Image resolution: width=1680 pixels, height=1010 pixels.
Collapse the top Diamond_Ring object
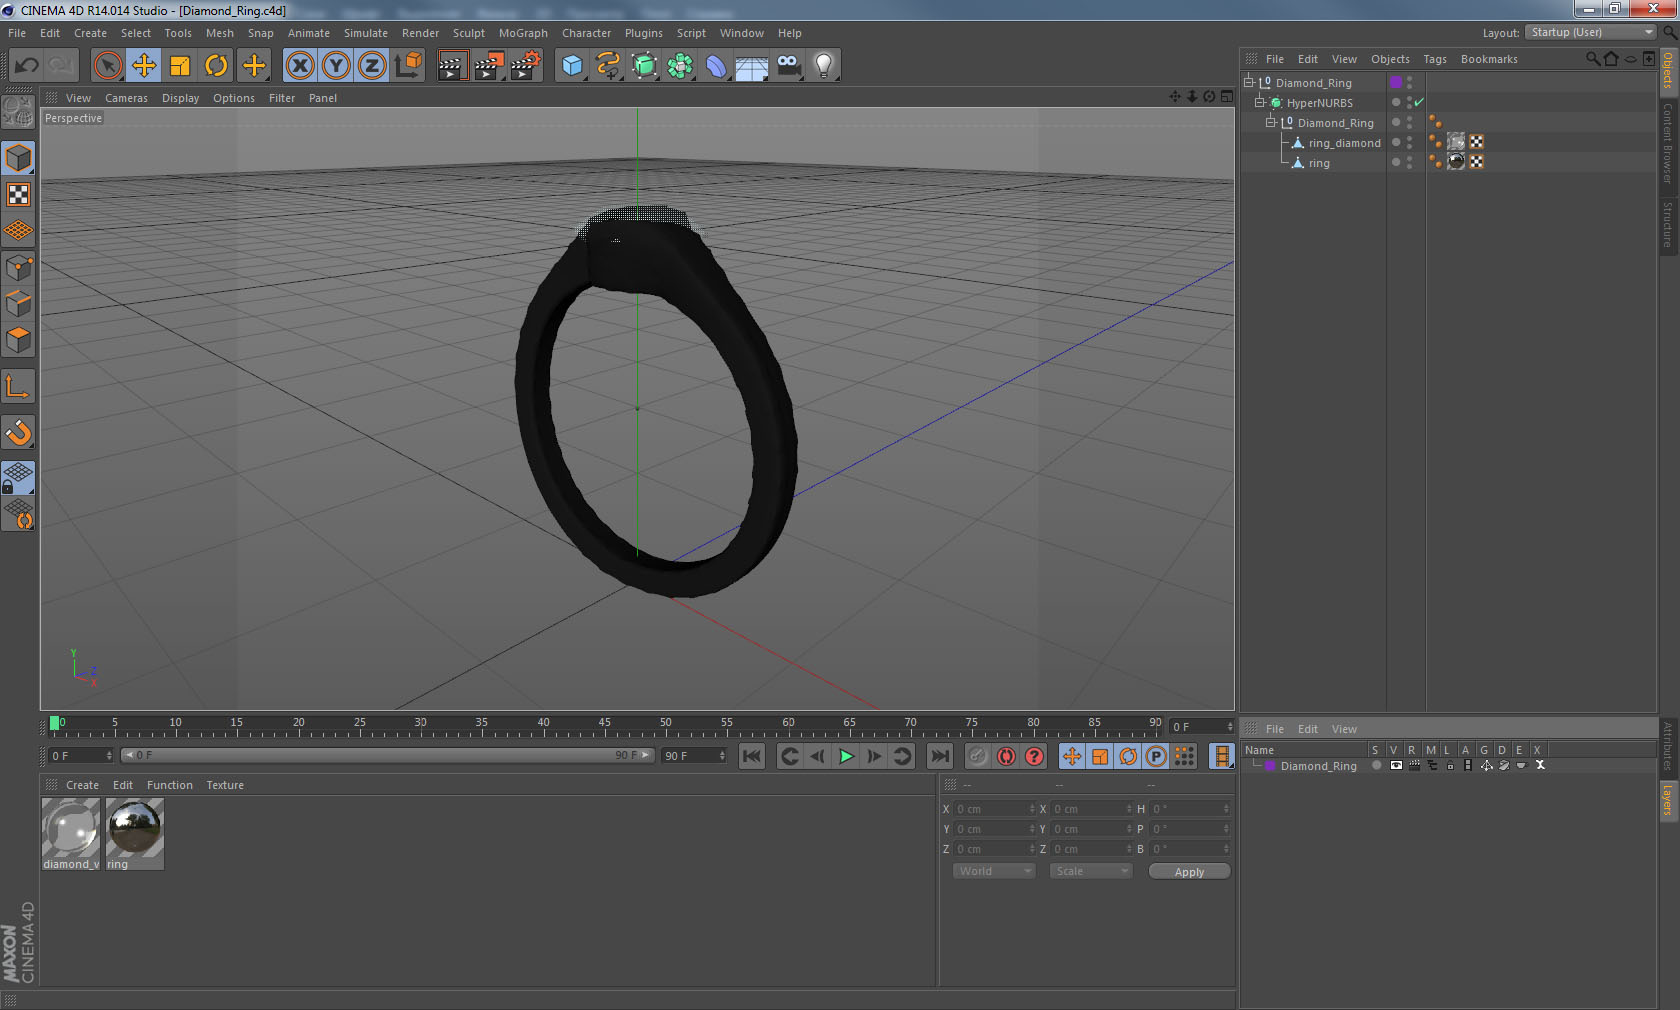(1249, 82)
